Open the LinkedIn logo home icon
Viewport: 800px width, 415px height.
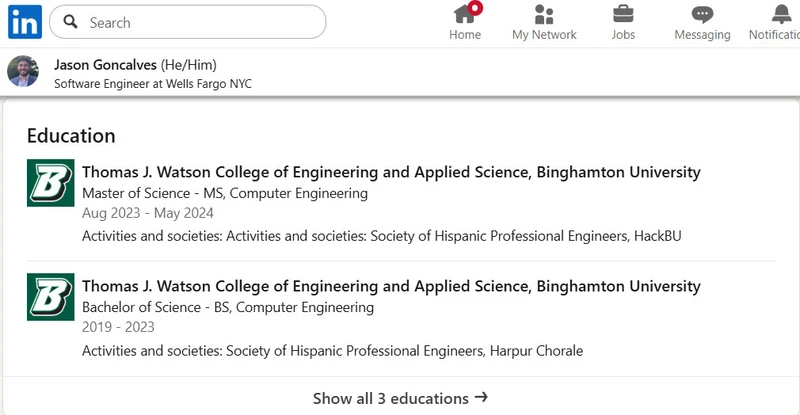pyautogui.click(x=25, y=22)
